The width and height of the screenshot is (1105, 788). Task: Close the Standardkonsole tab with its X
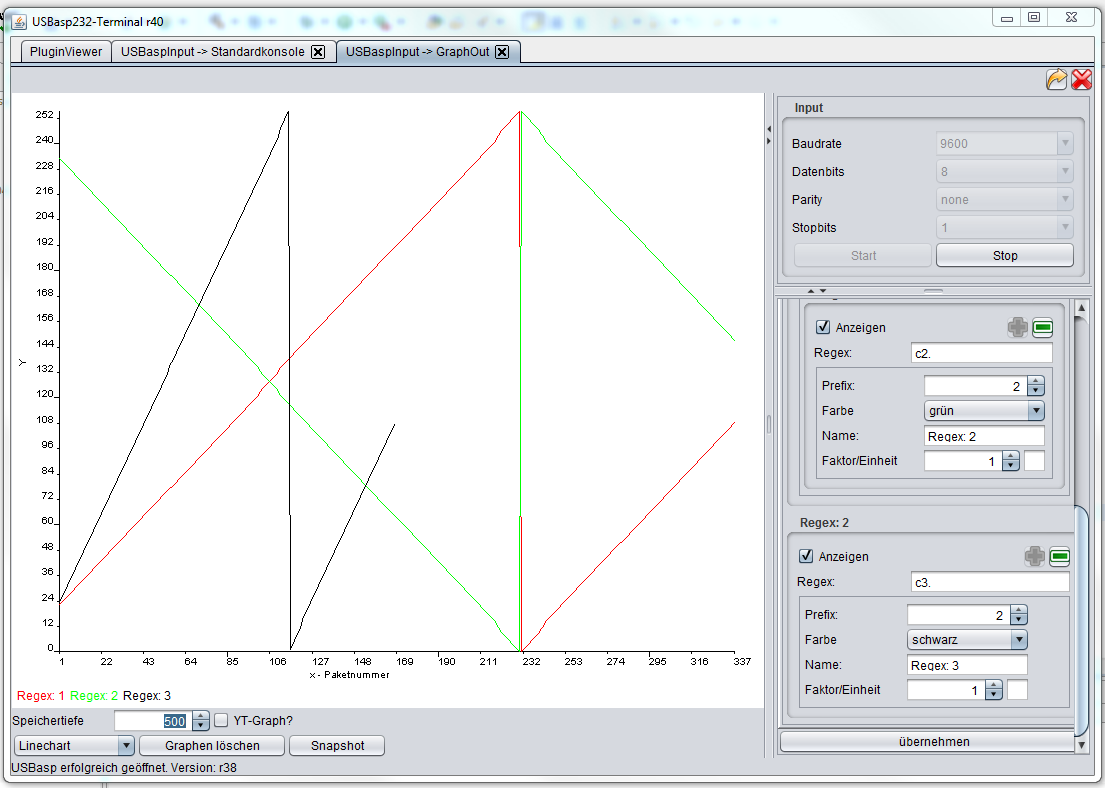pyautogui.click(x=318, y=51)
